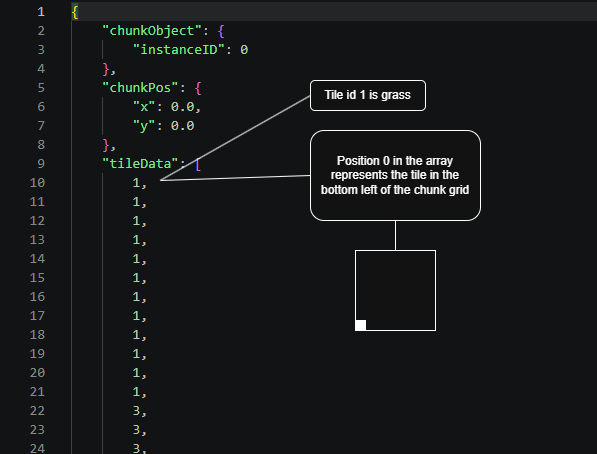Viewport: 597px width, 454px height.
Task: Click the closing brace on line 8
Action: tap(106, 145)
